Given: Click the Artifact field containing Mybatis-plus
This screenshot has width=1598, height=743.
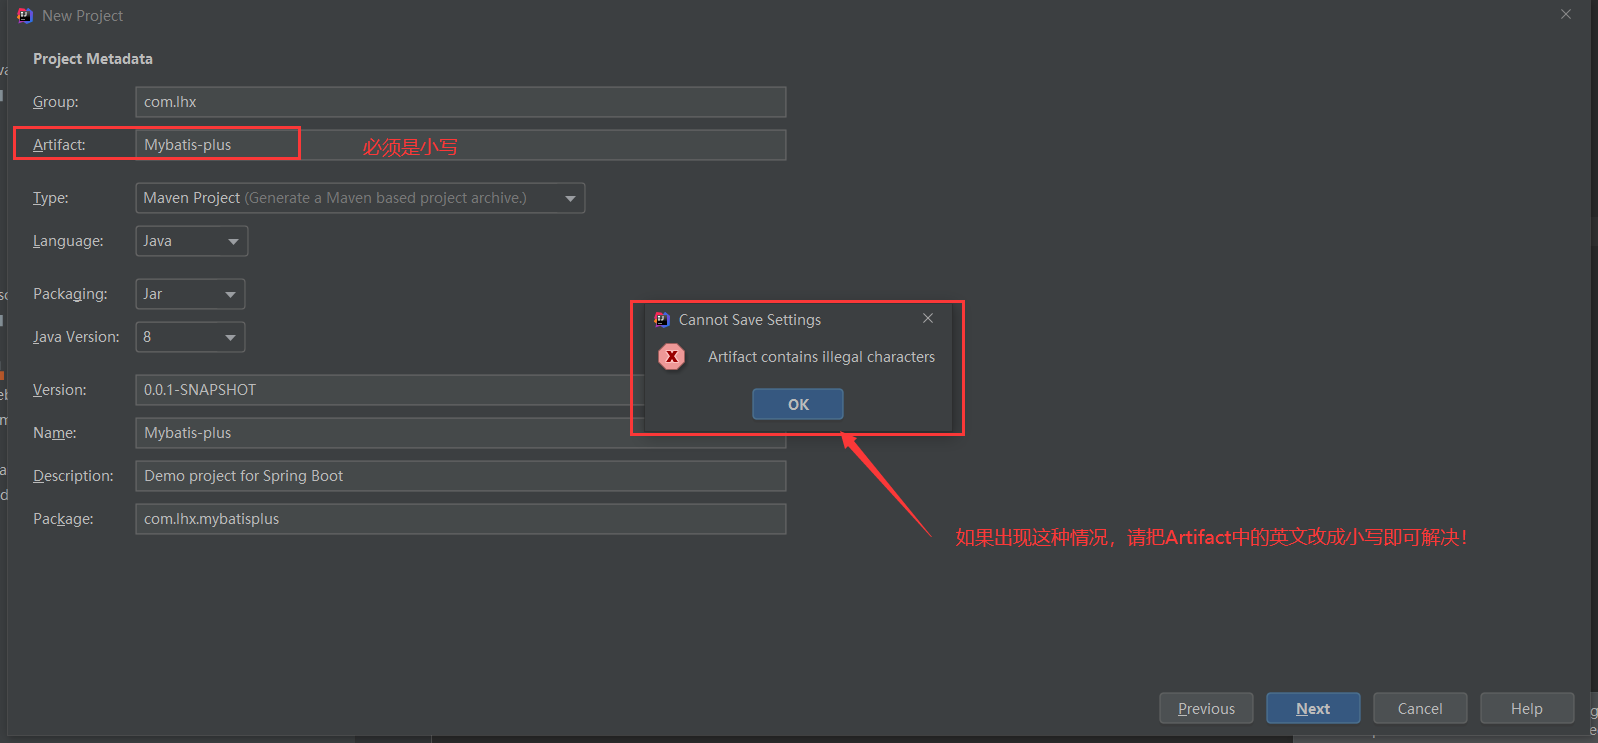Looking at the screenshot, I should click(x=461, y=145).
